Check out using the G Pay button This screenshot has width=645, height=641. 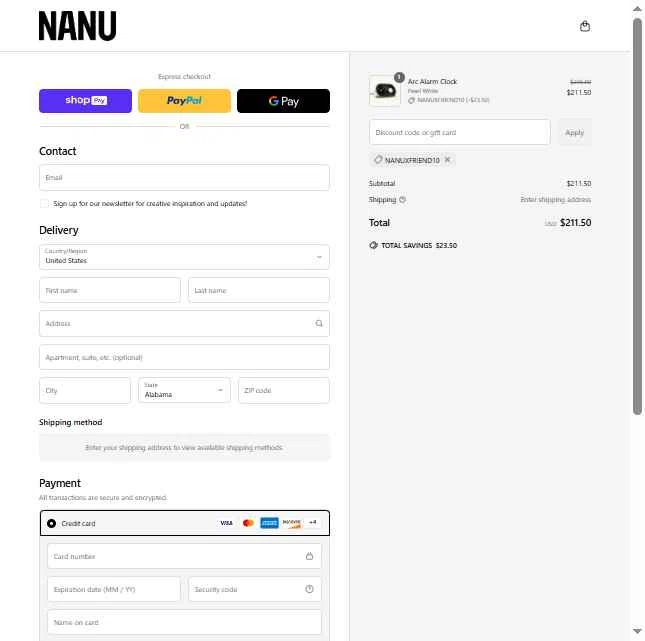point(283,101)
